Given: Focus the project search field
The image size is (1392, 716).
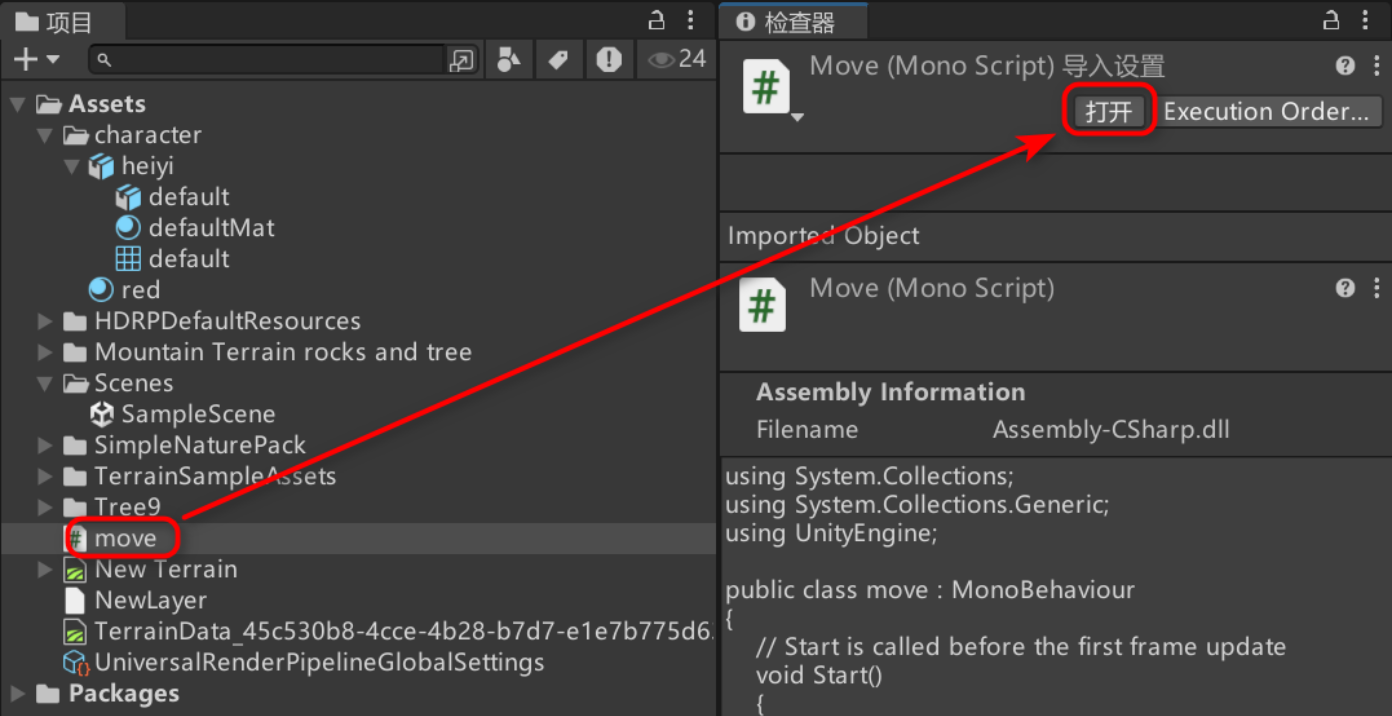Looking at the screenshot, I should [266, 60].
